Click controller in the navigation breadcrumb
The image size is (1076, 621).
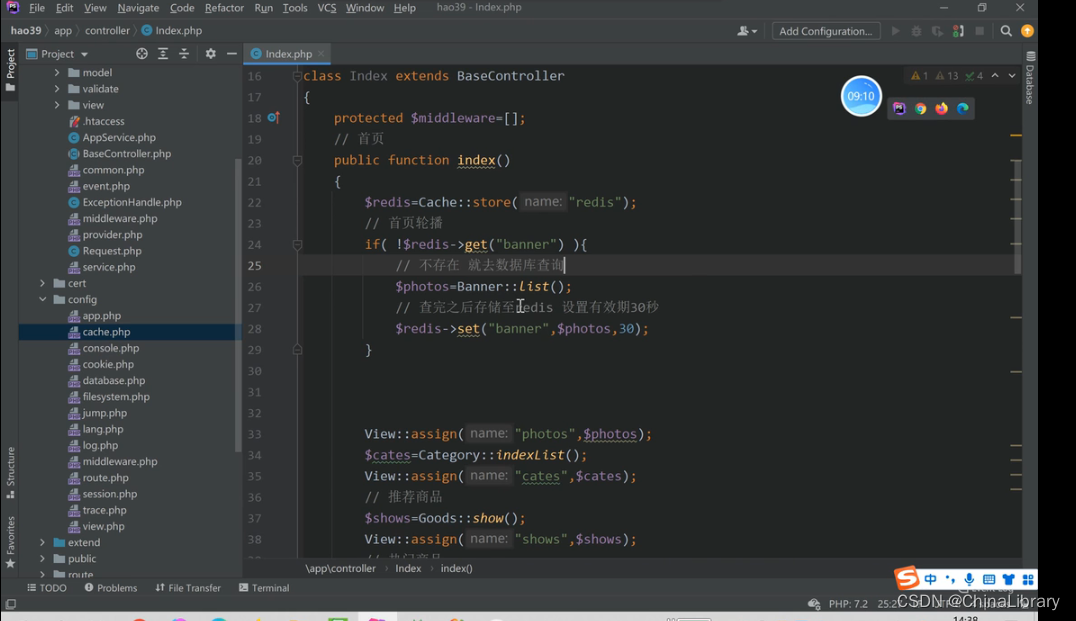(107, 31)
